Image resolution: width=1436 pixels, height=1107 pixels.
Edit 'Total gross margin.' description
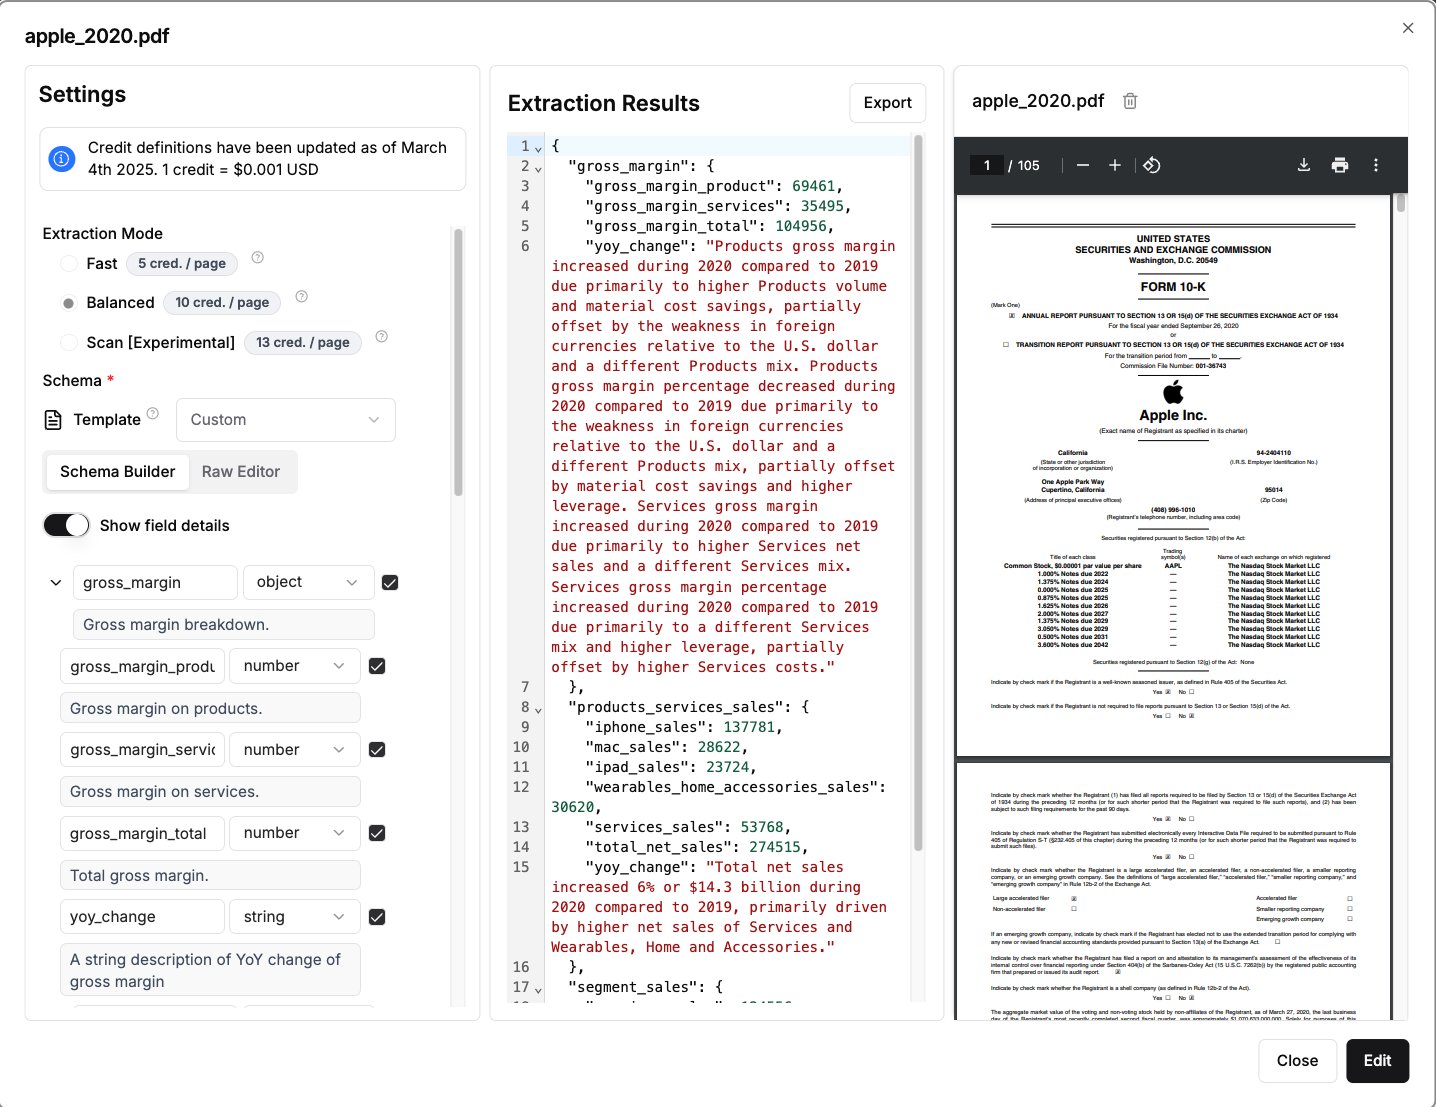210,875
